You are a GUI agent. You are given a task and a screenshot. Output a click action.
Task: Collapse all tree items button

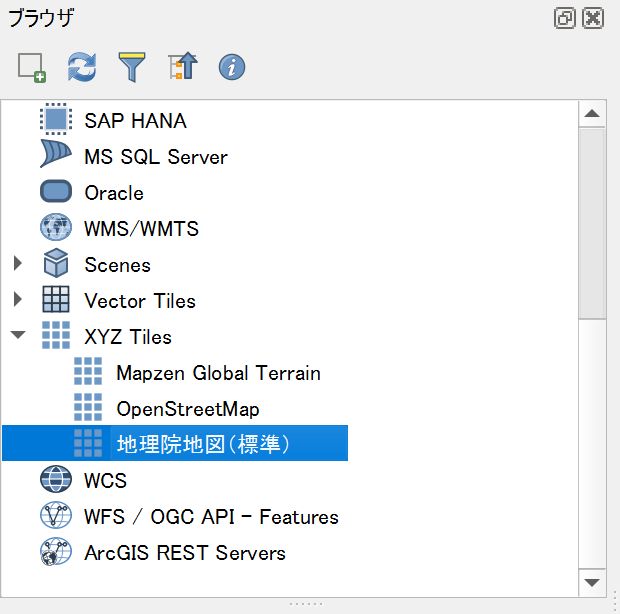pyautogui.click(x=182, y=66)
